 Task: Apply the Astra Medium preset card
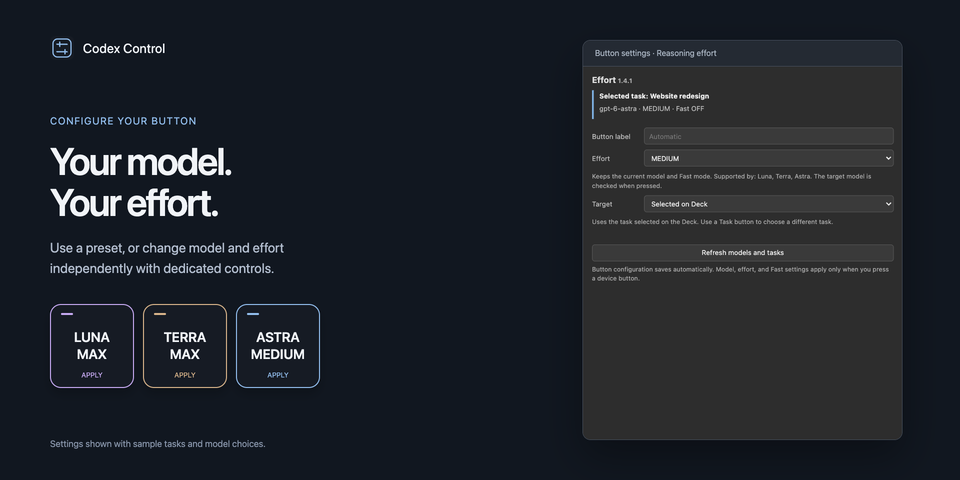[x=278, y=346]
